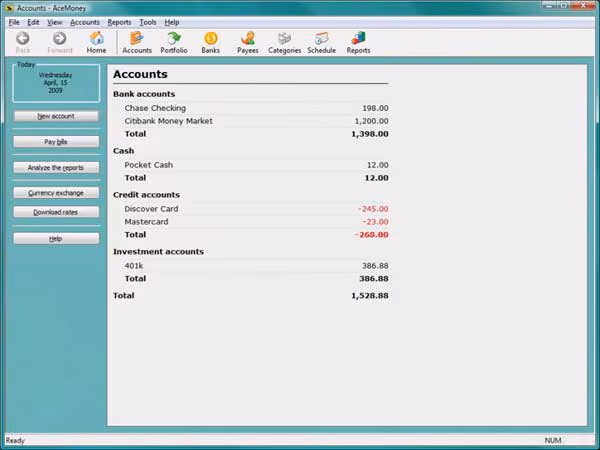Open the Tools menu
The height and width of the screenshot is (450, 600).
[x=148, y=22]
